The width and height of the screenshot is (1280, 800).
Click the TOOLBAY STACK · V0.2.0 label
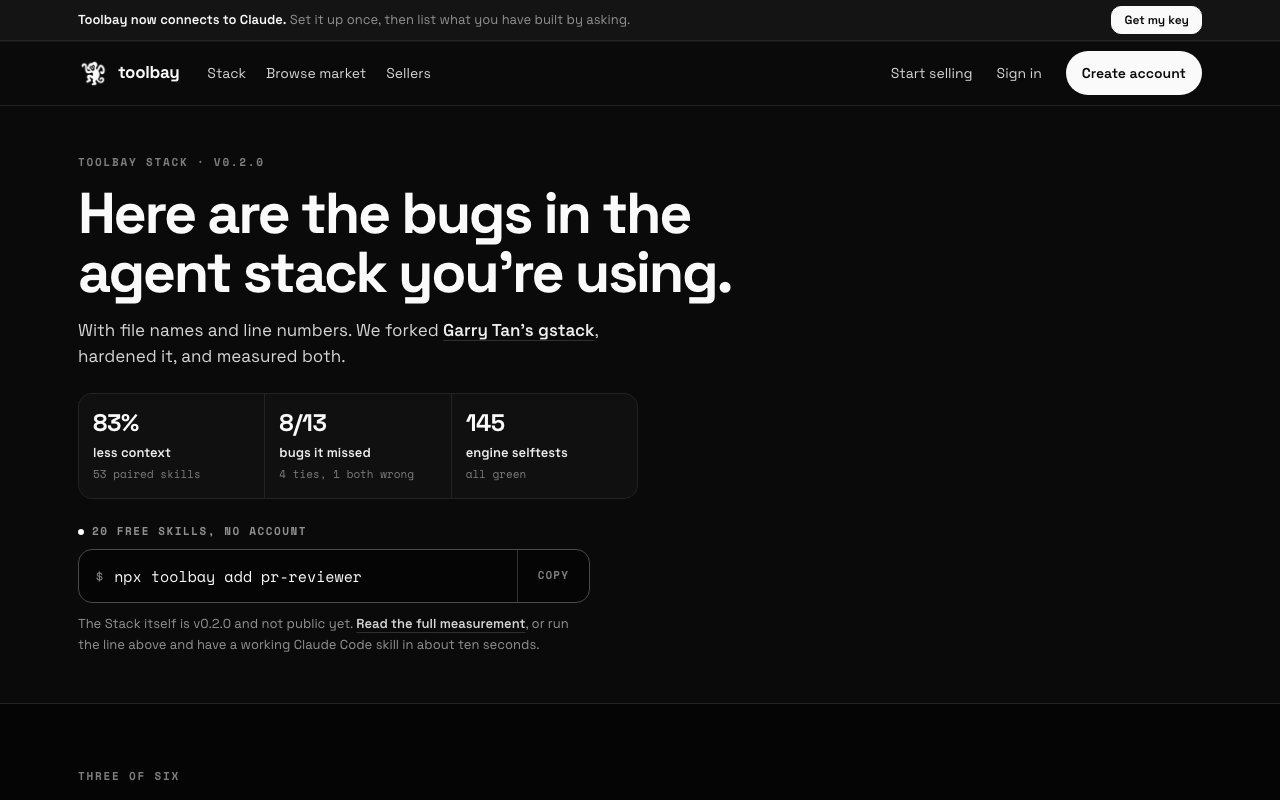(171, 162)
